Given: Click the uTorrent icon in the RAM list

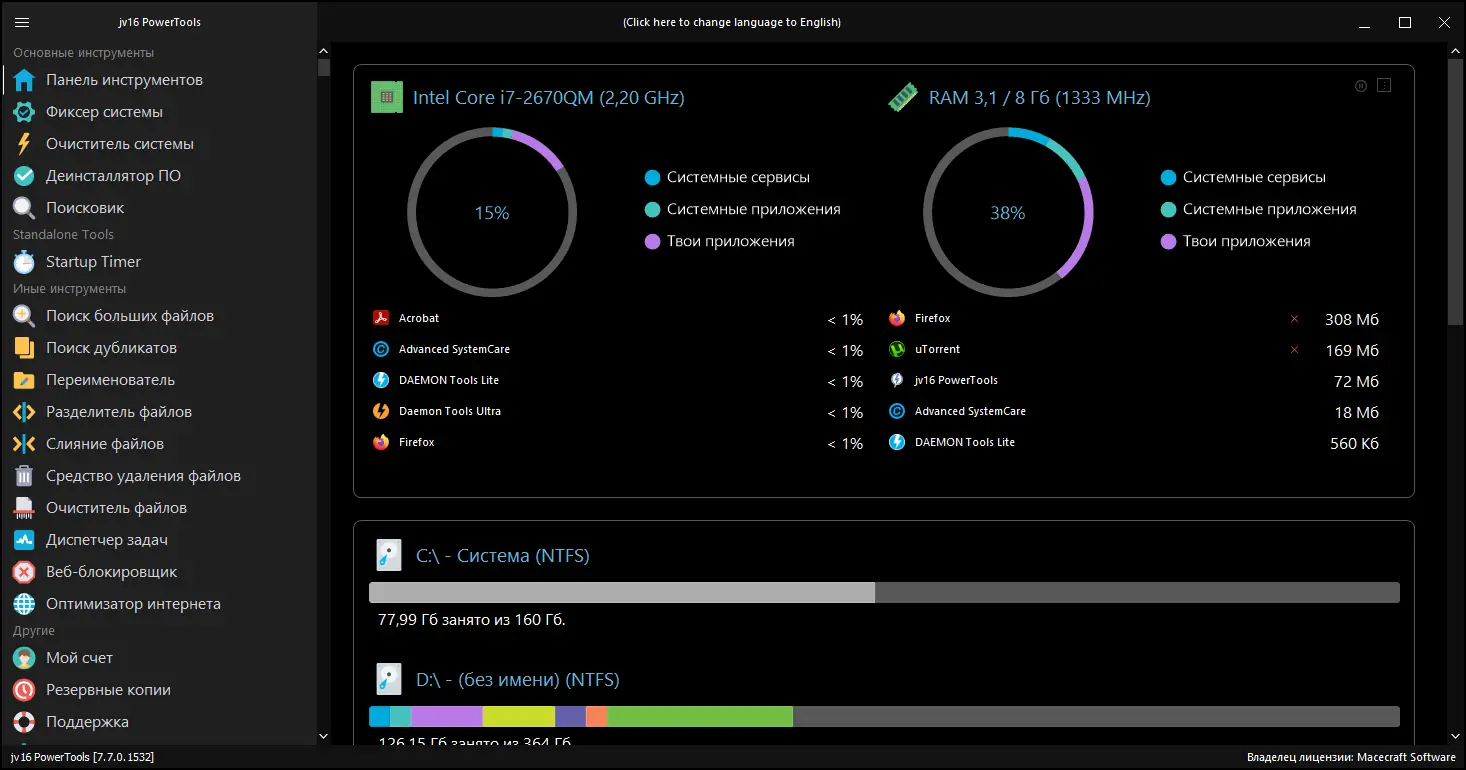Looking at the screenshot, I should coord(897,349).
